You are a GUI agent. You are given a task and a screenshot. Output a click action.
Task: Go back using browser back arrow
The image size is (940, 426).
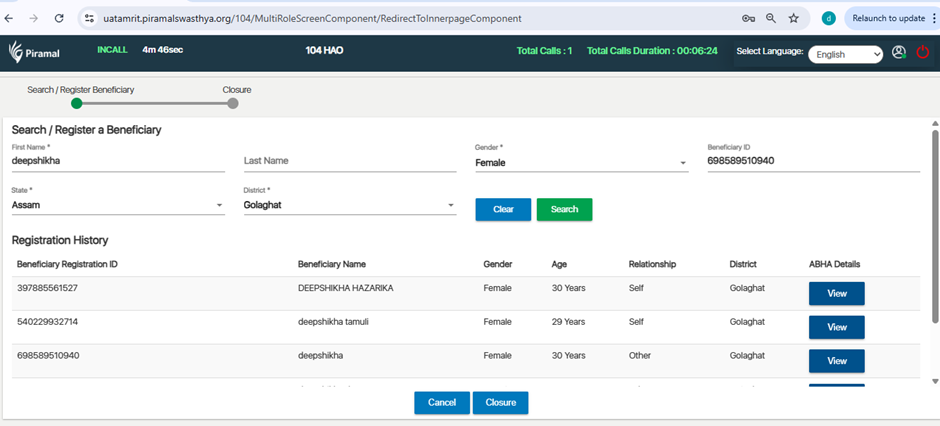[x=11, y=18]
